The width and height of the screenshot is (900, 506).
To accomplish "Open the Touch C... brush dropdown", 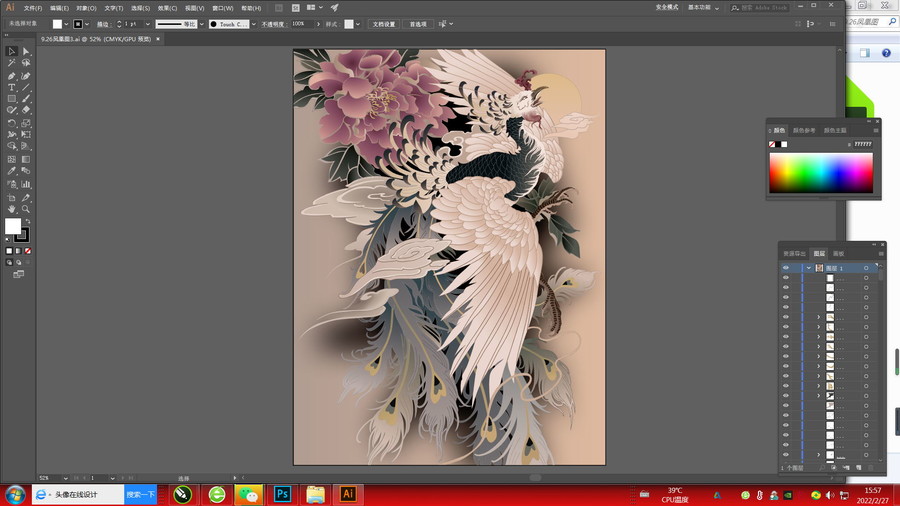I will [254, 24].
